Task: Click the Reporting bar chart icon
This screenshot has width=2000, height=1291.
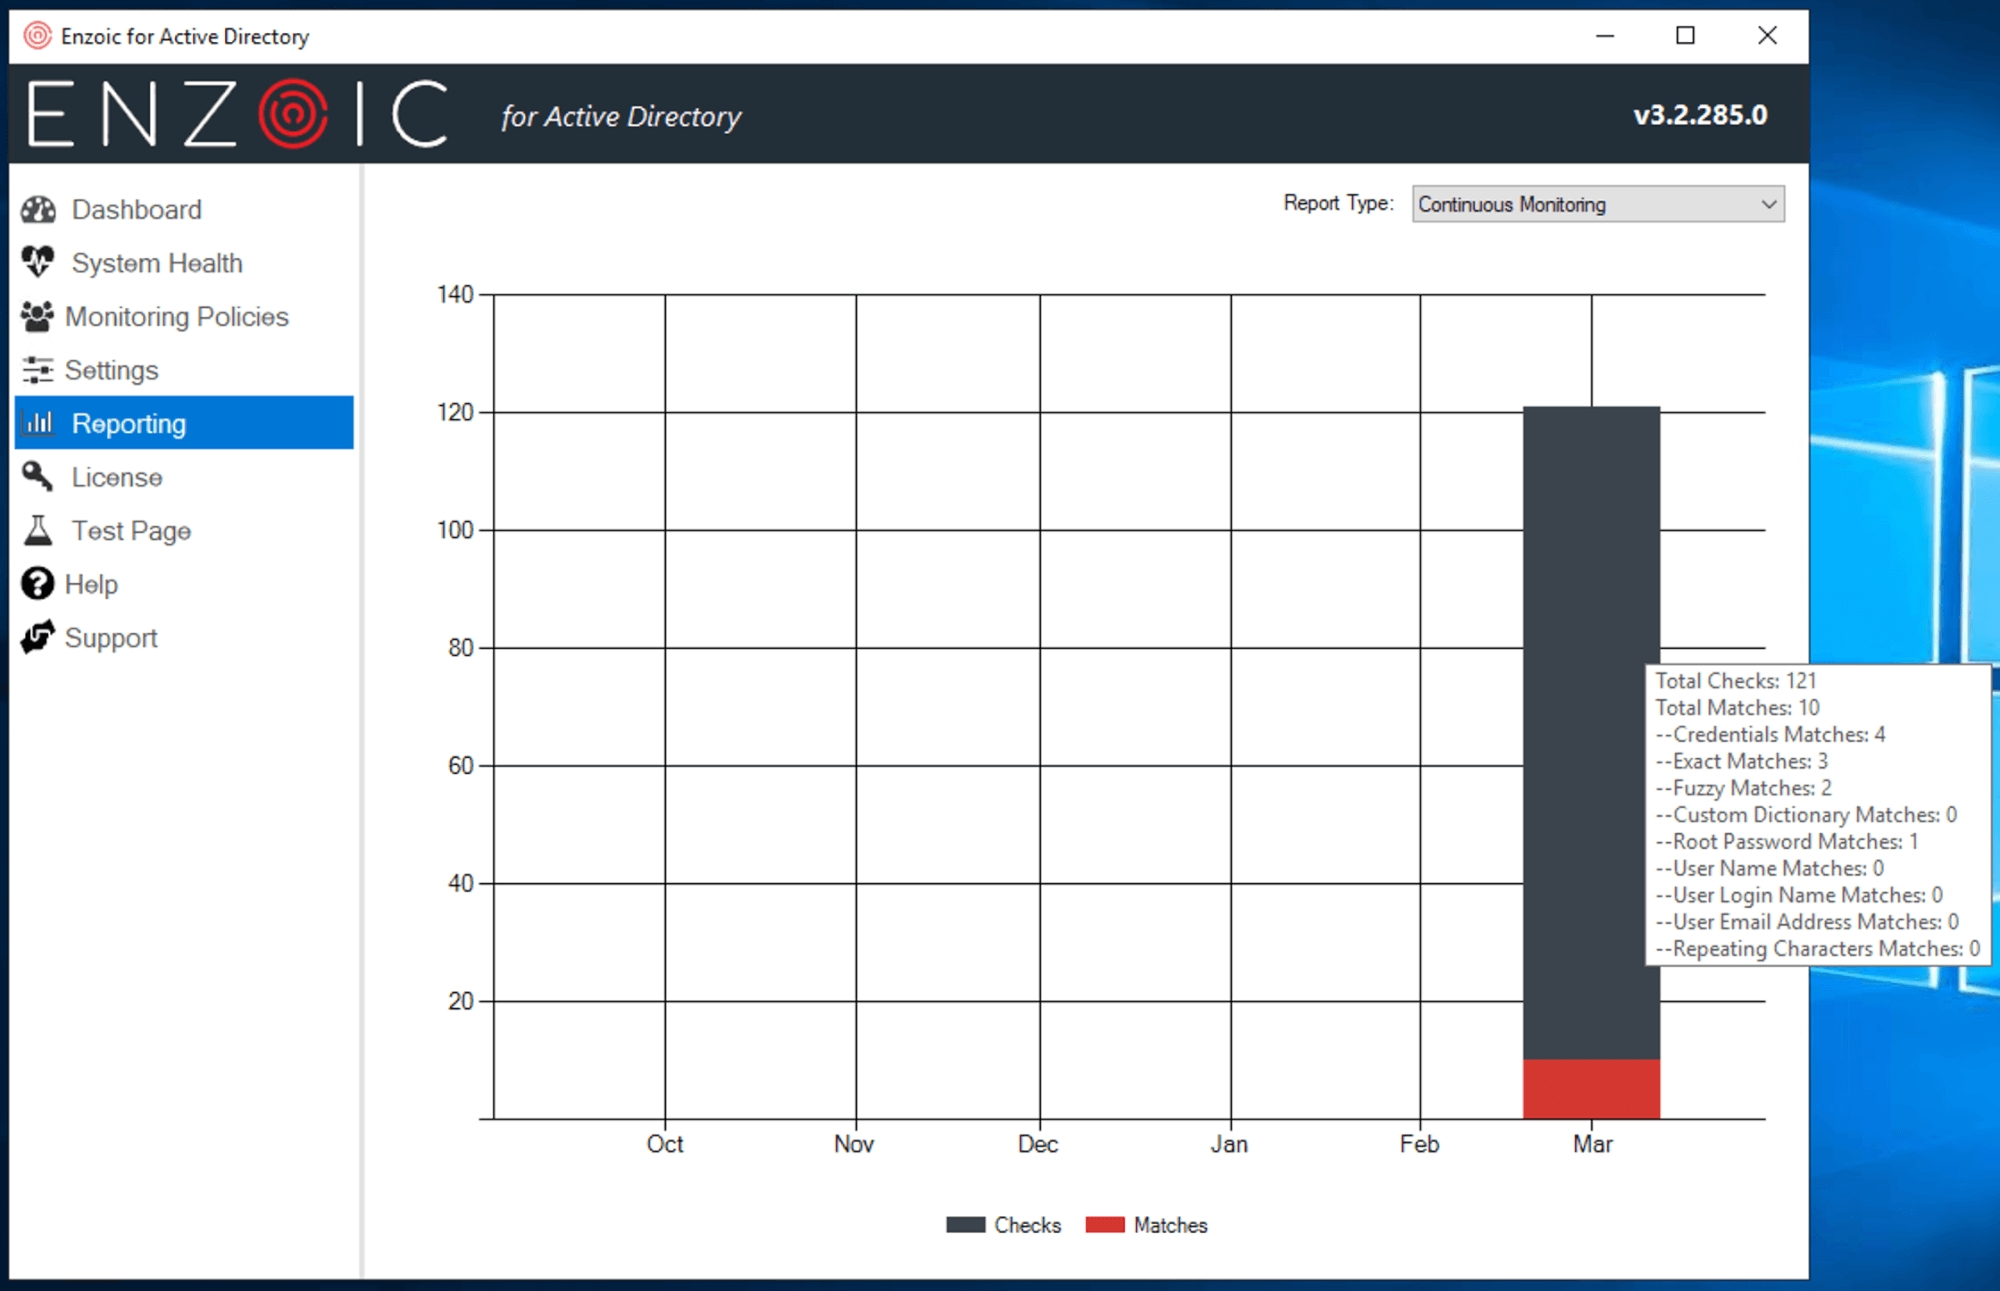Action: pyautogui.click(x=39, y=423)
